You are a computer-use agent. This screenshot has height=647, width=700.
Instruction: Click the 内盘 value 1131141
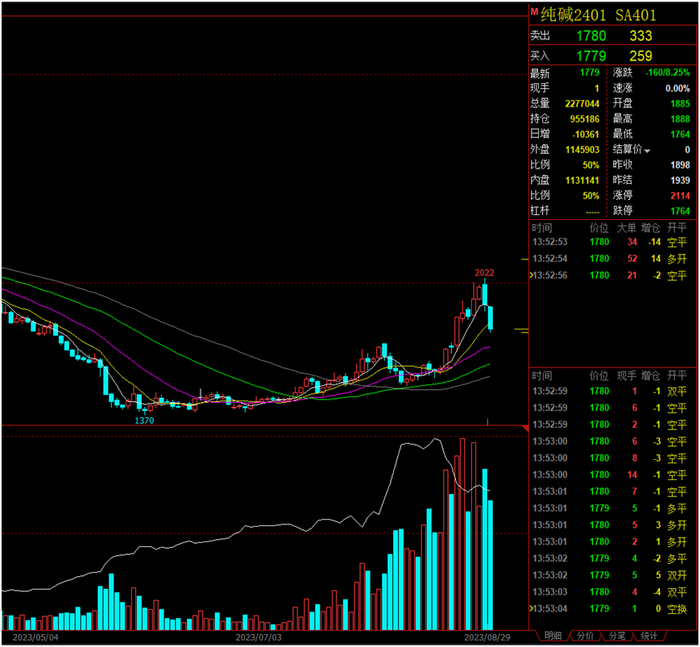582,180
